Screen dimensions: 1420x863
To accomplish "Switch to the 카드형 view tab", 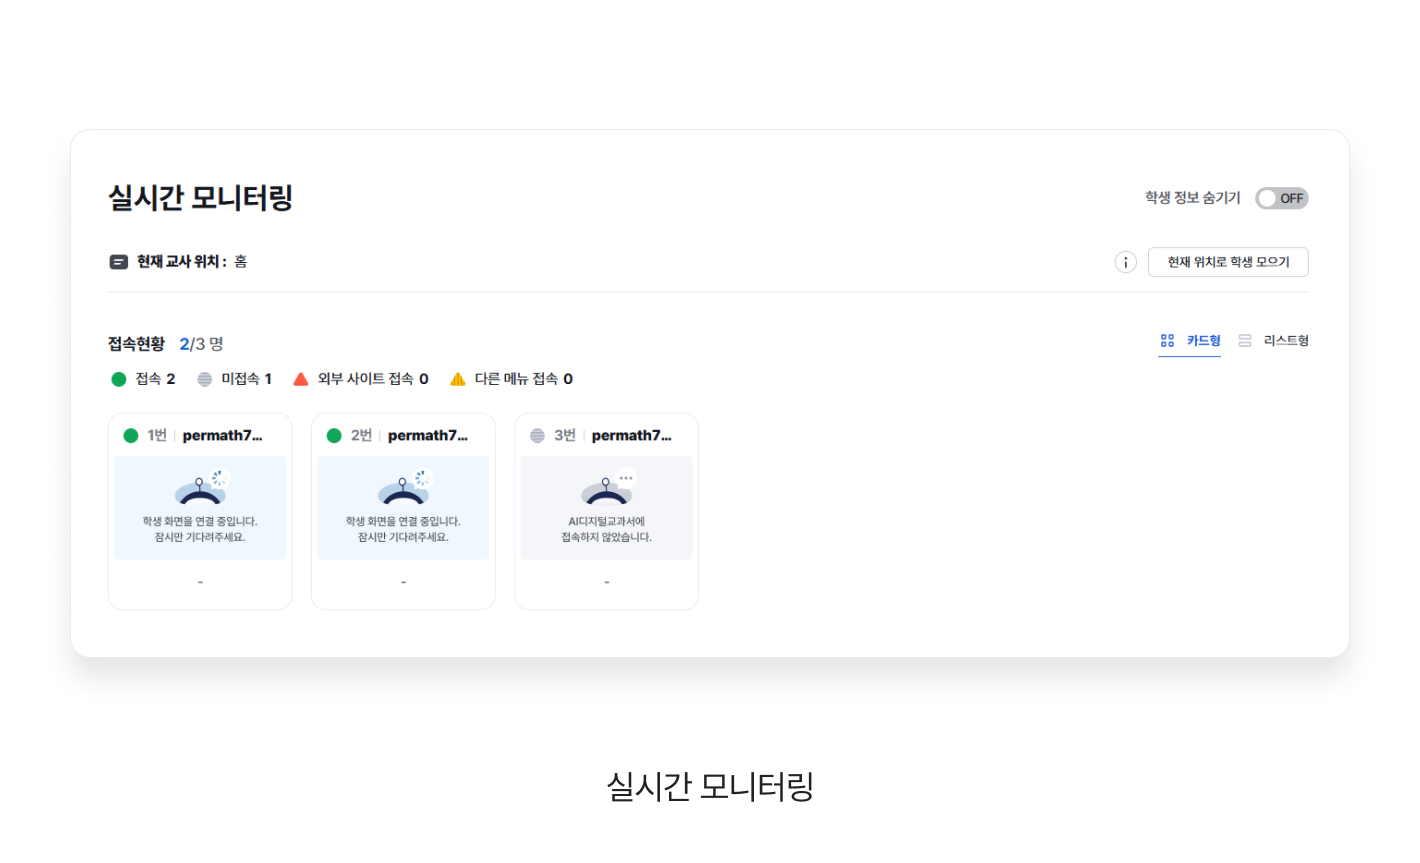I will [1190, 341].
